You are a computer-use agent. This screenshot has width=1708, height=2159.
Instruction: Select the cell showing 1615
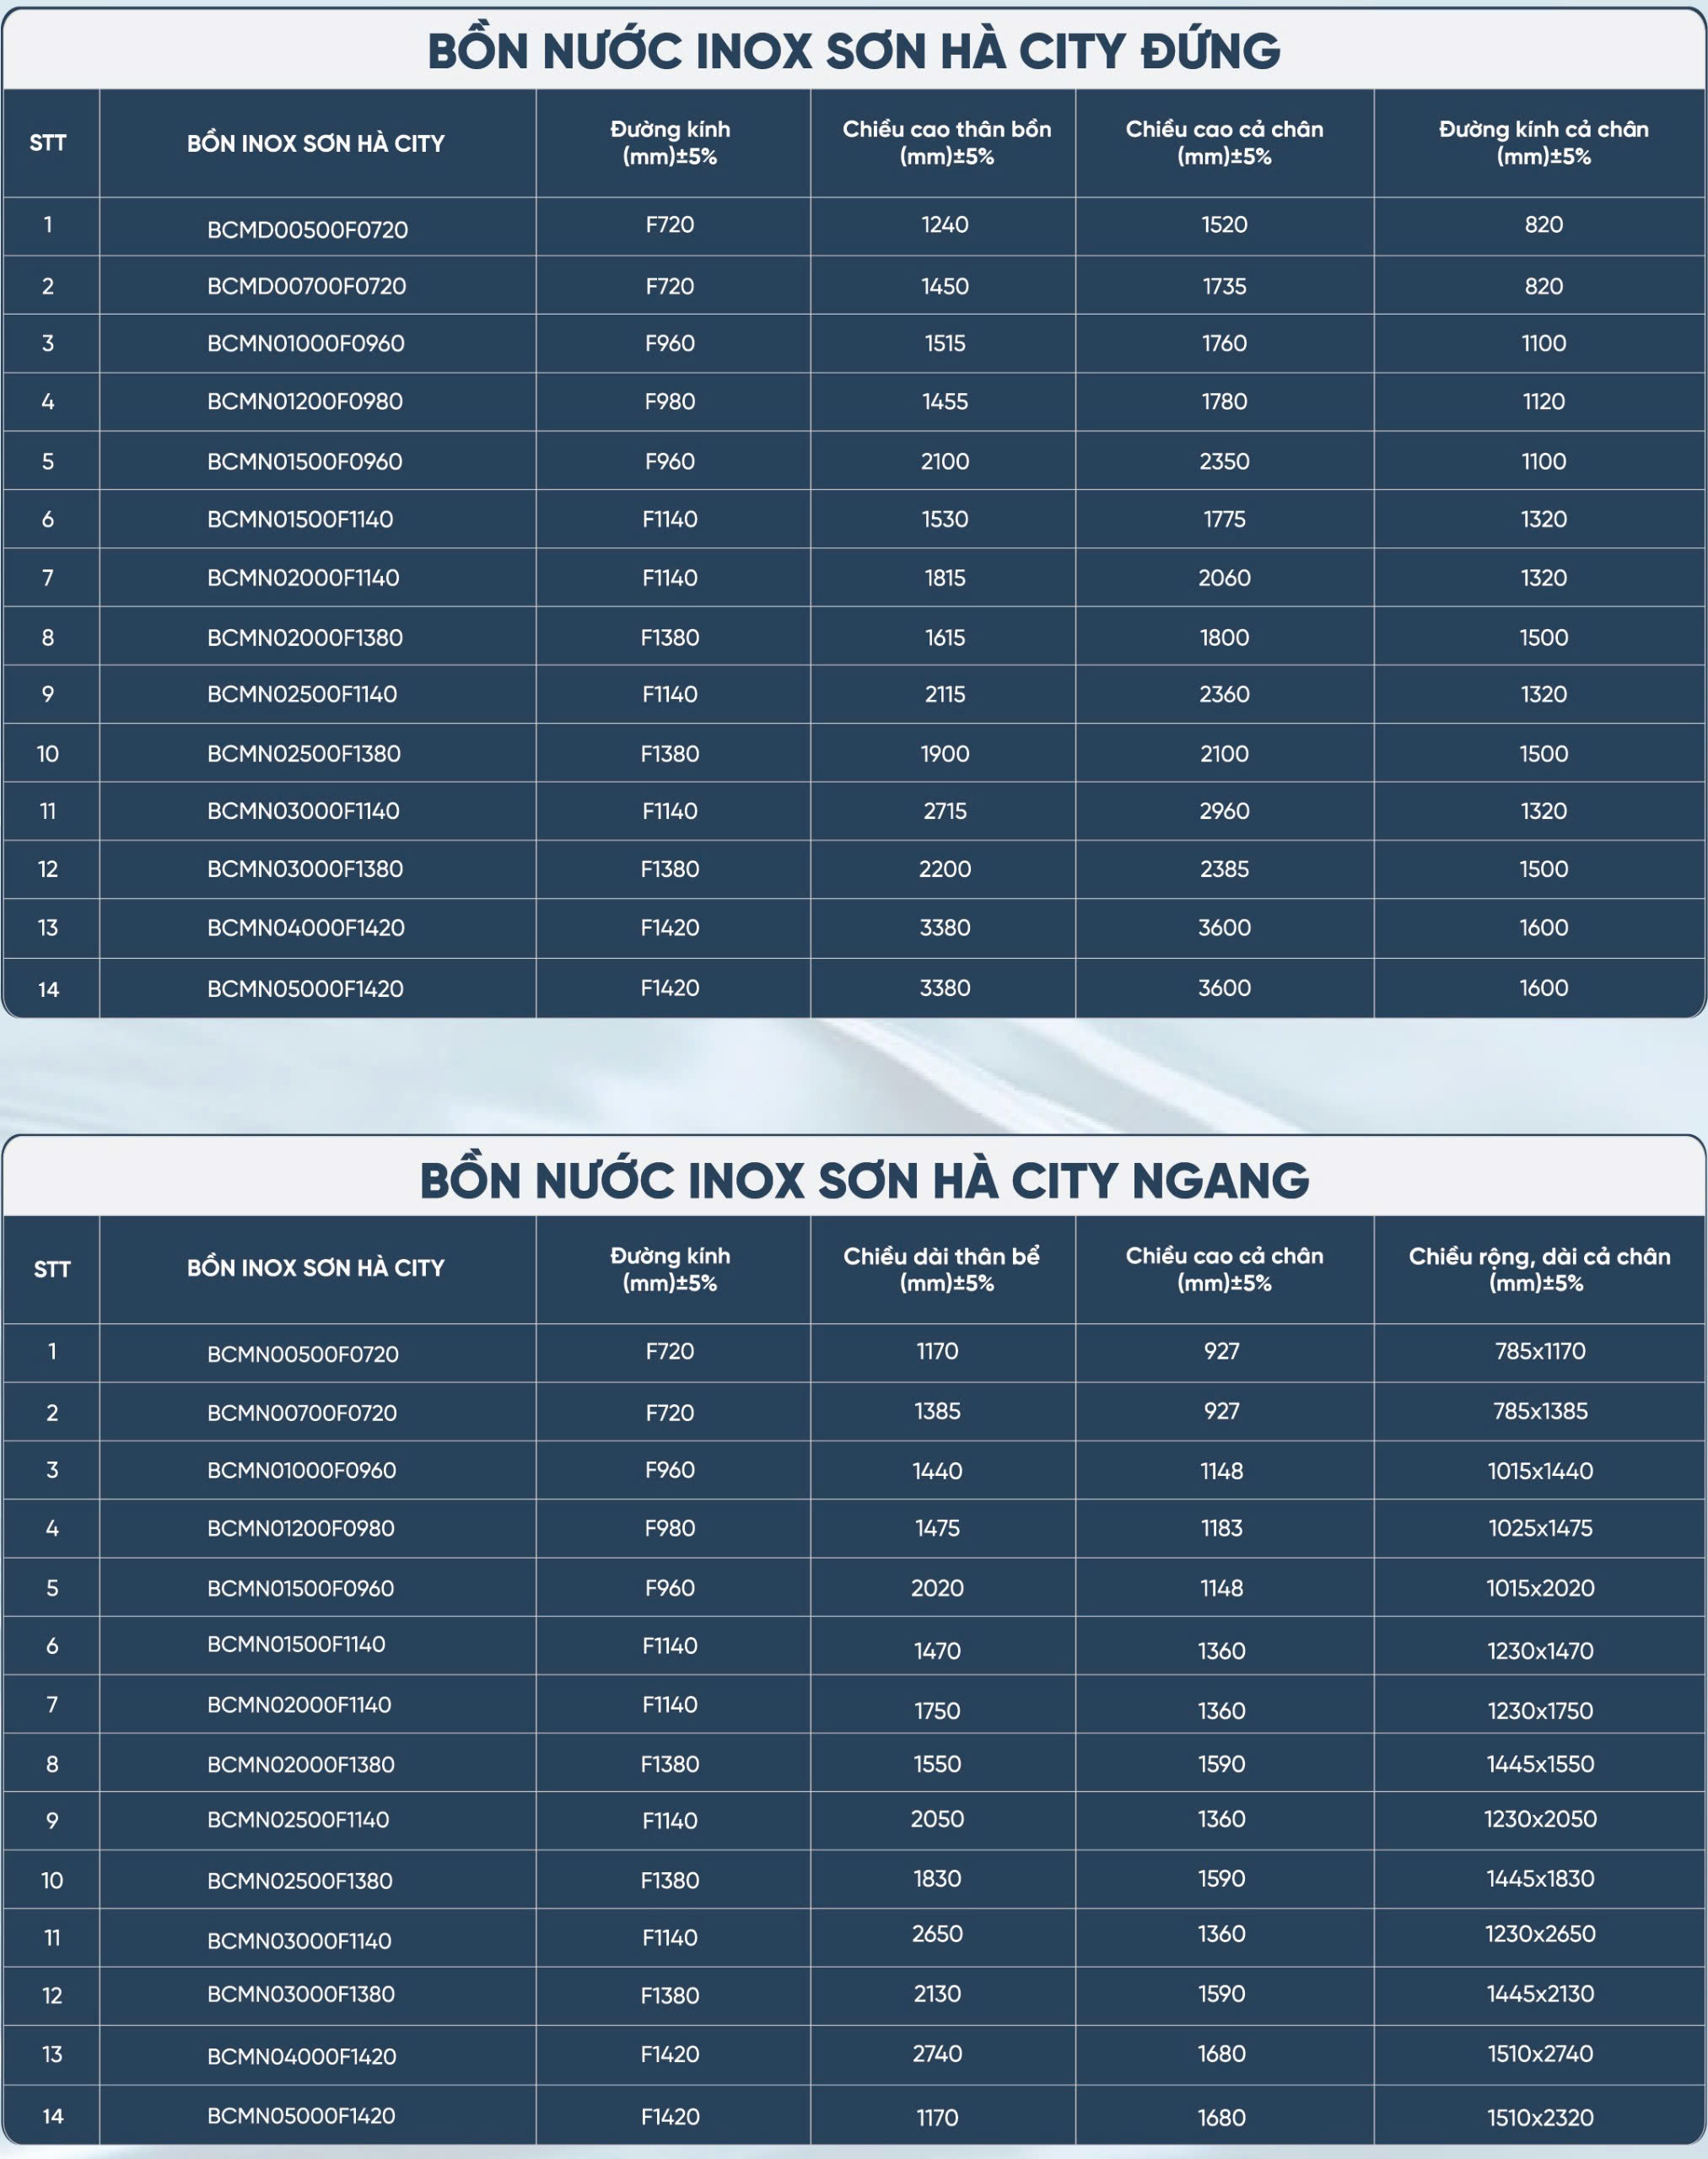pyautogui.click(x=945, y=637)
